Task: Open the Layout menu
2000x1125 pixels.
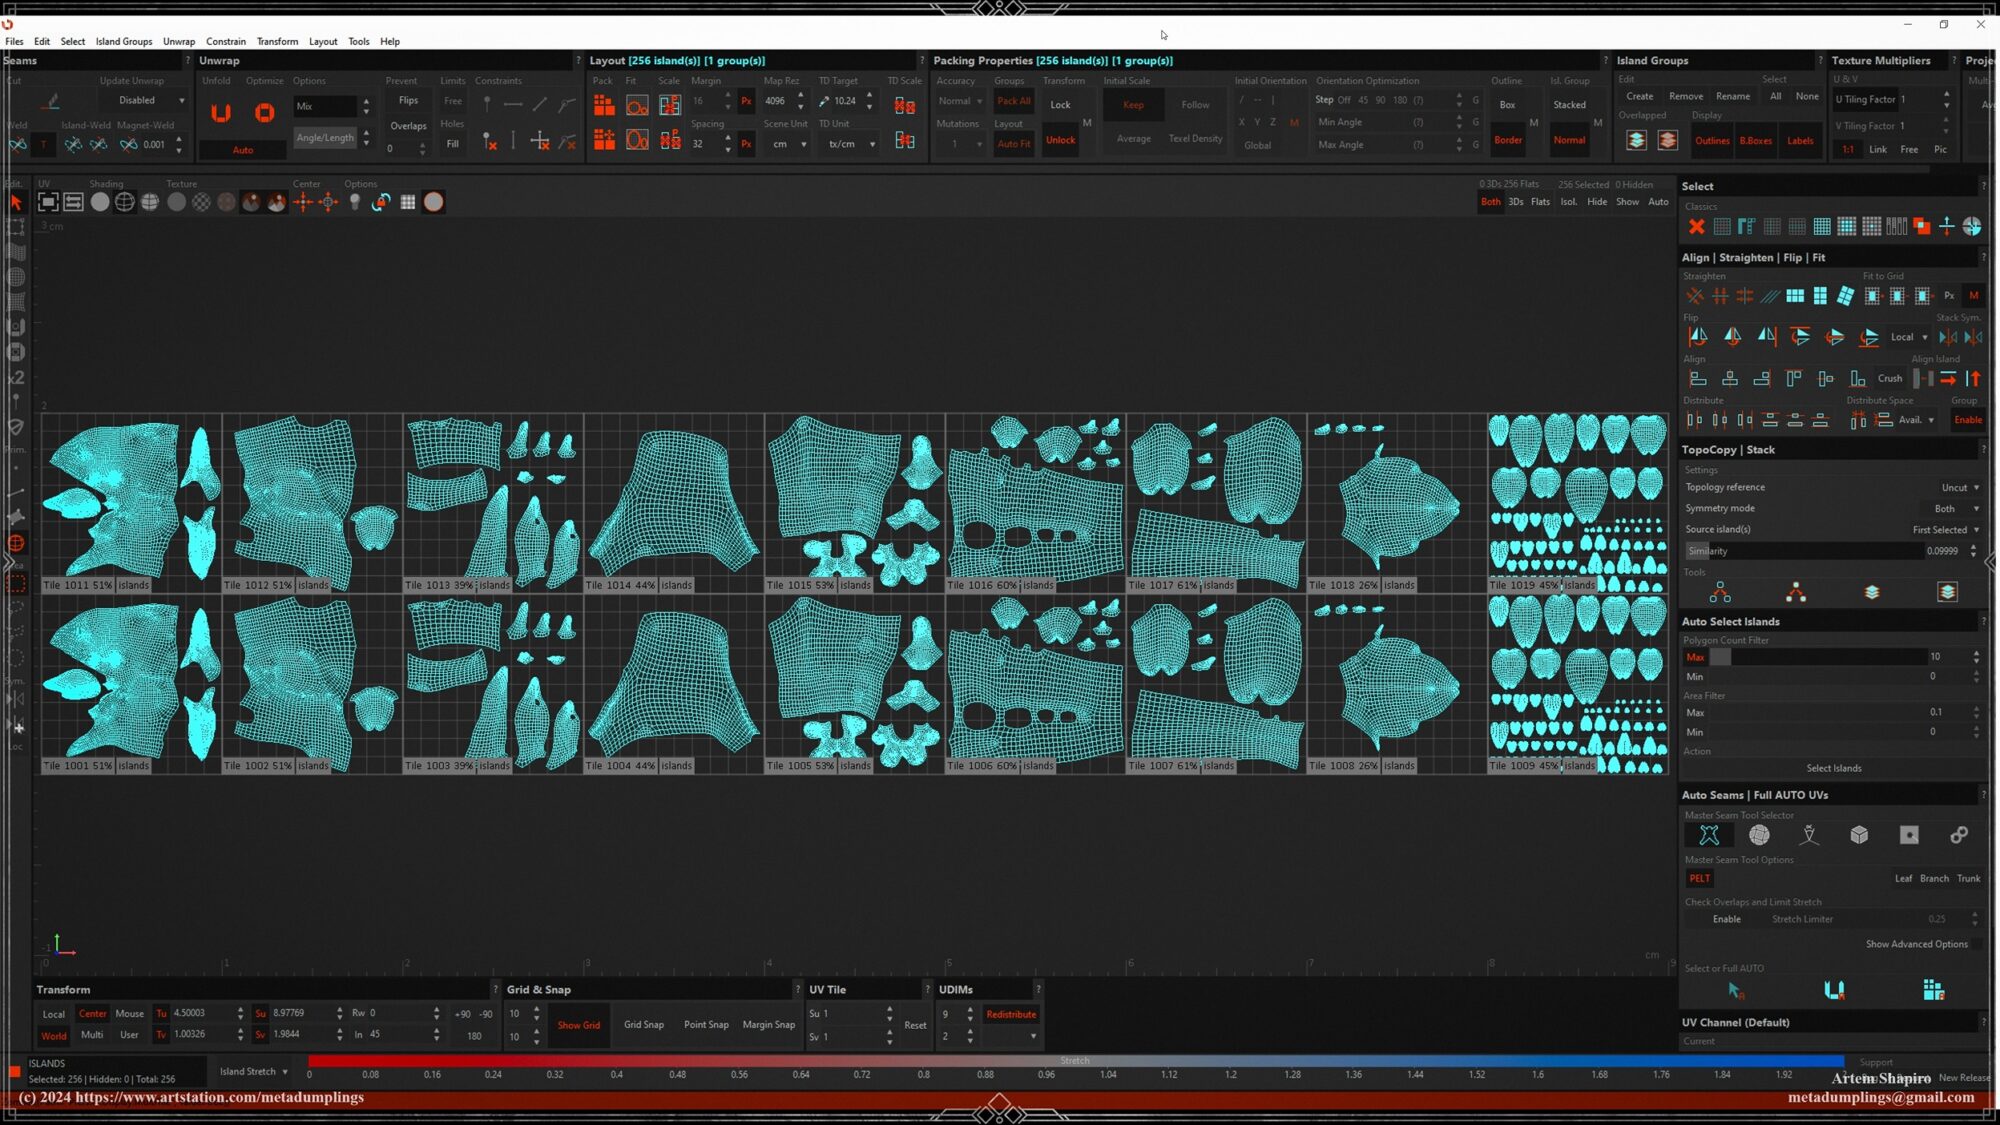Action: (322, 42)
